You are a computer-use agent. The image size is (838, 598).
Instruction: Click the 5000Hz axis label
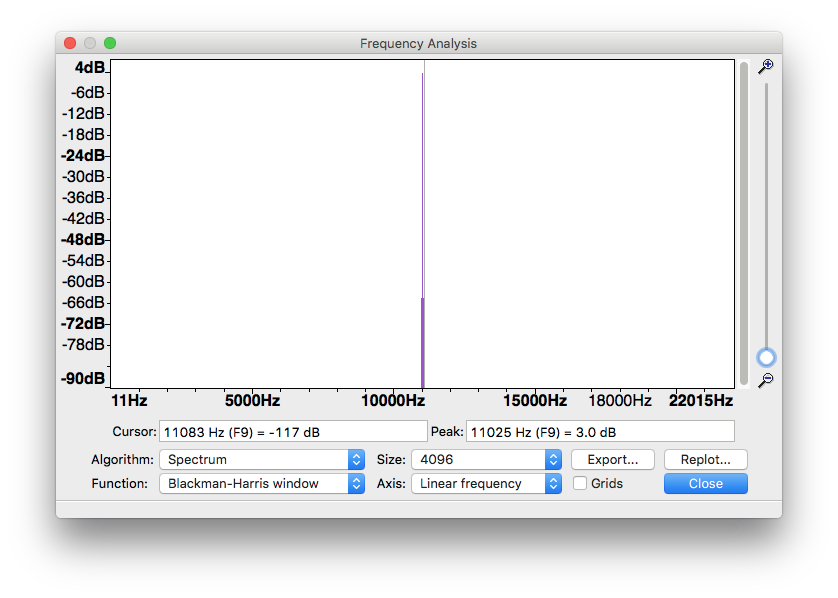click(252, 401)
